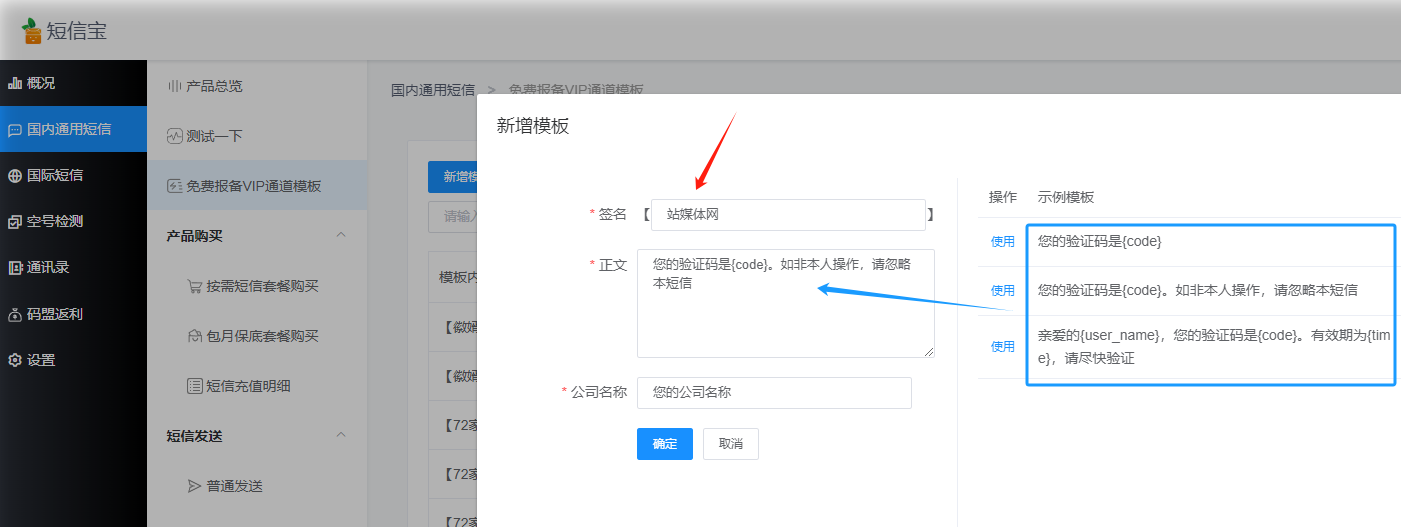Click the money bag icon beside 码盟返利
The height and width of the screenshot is (527, 1401).
tap(15, 314)
